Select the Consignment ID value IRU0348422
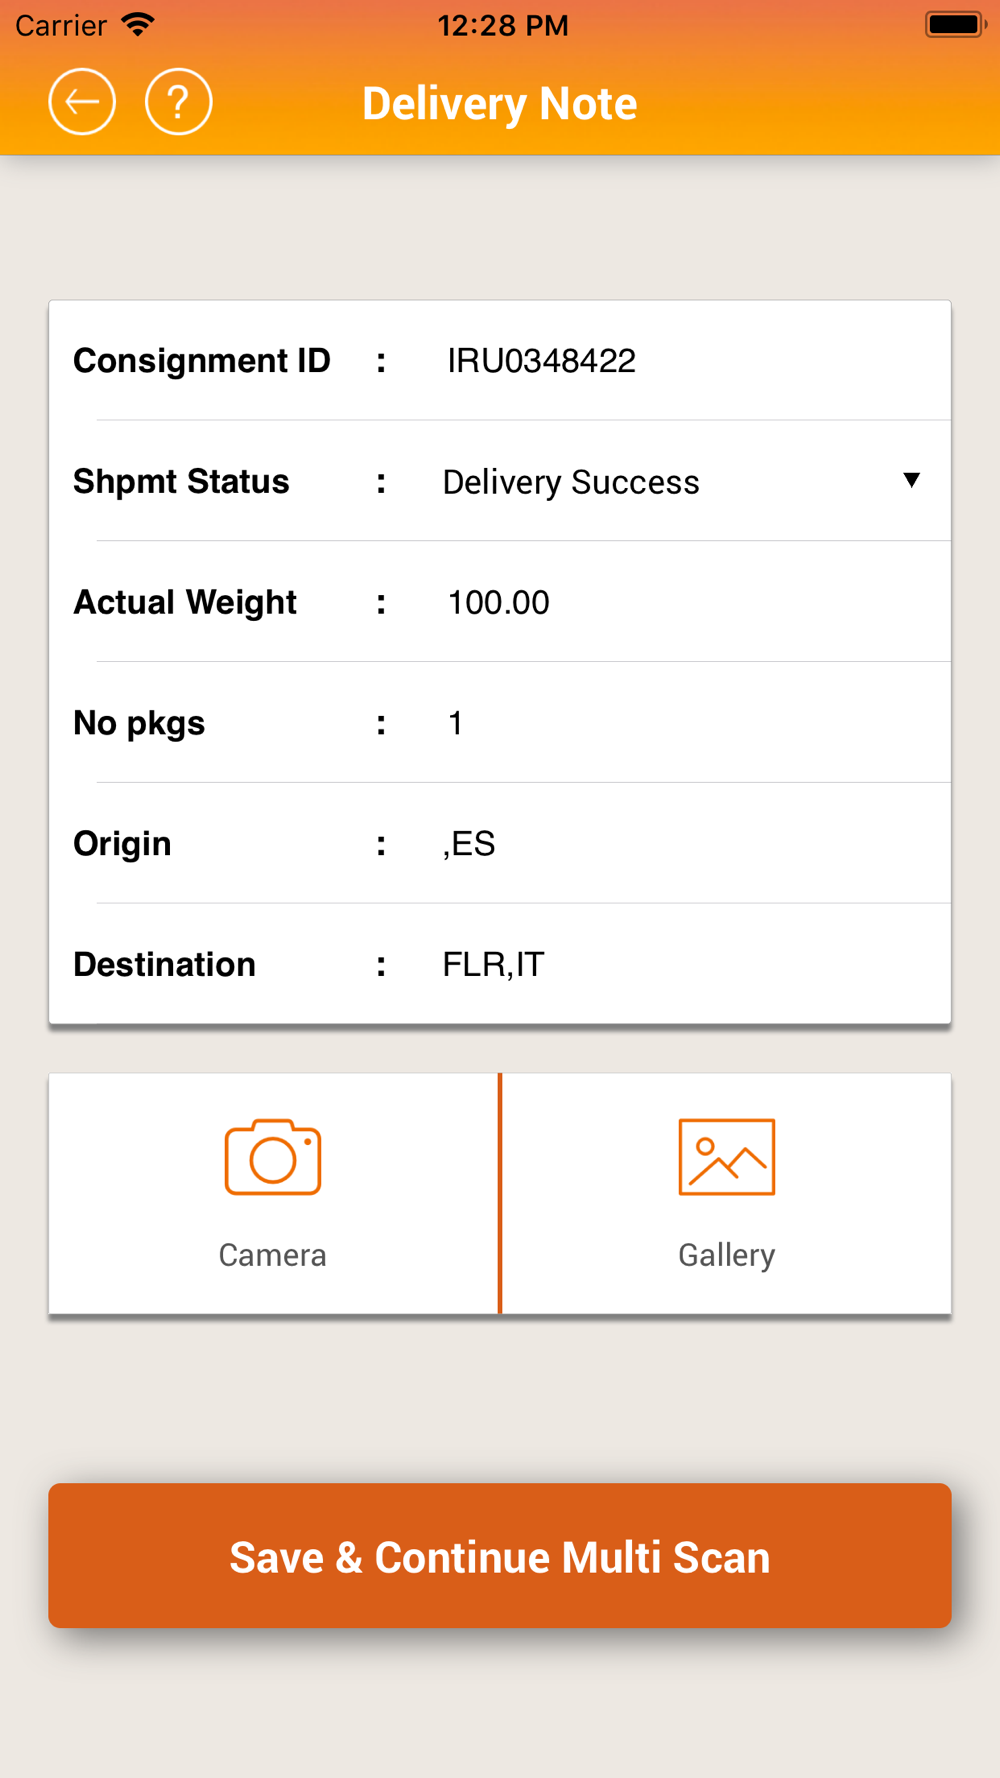 pos(541,361)
